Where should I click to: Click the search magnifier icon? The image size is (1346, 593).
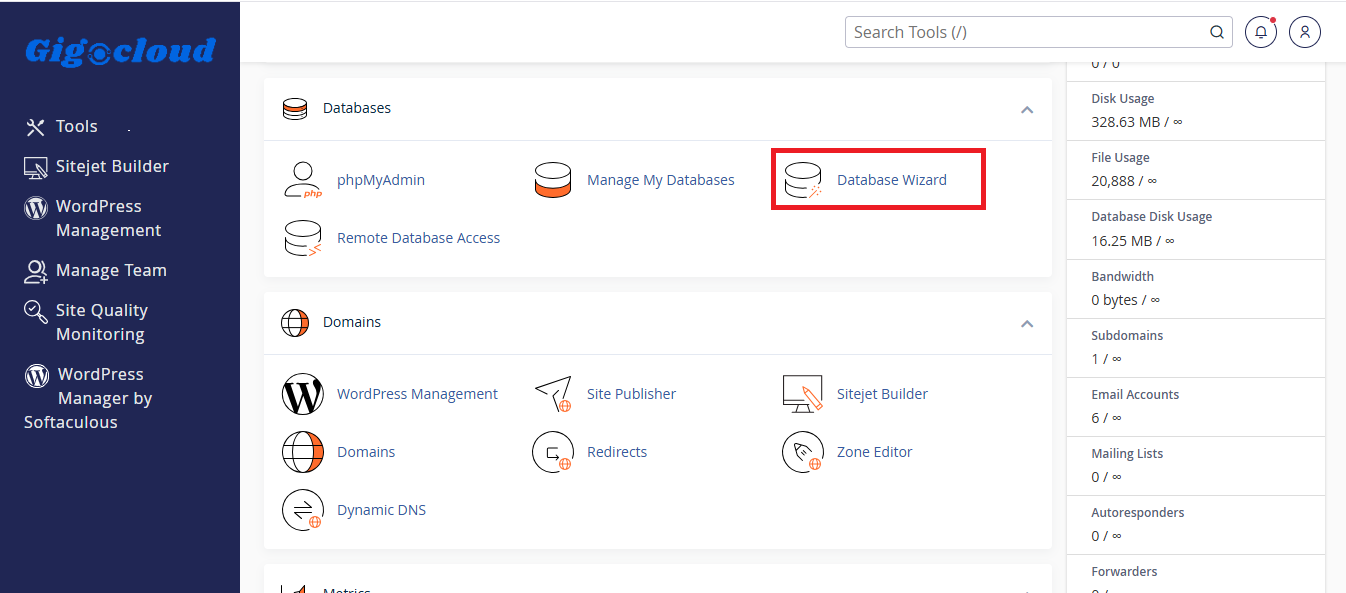[x=1217, y=32]
